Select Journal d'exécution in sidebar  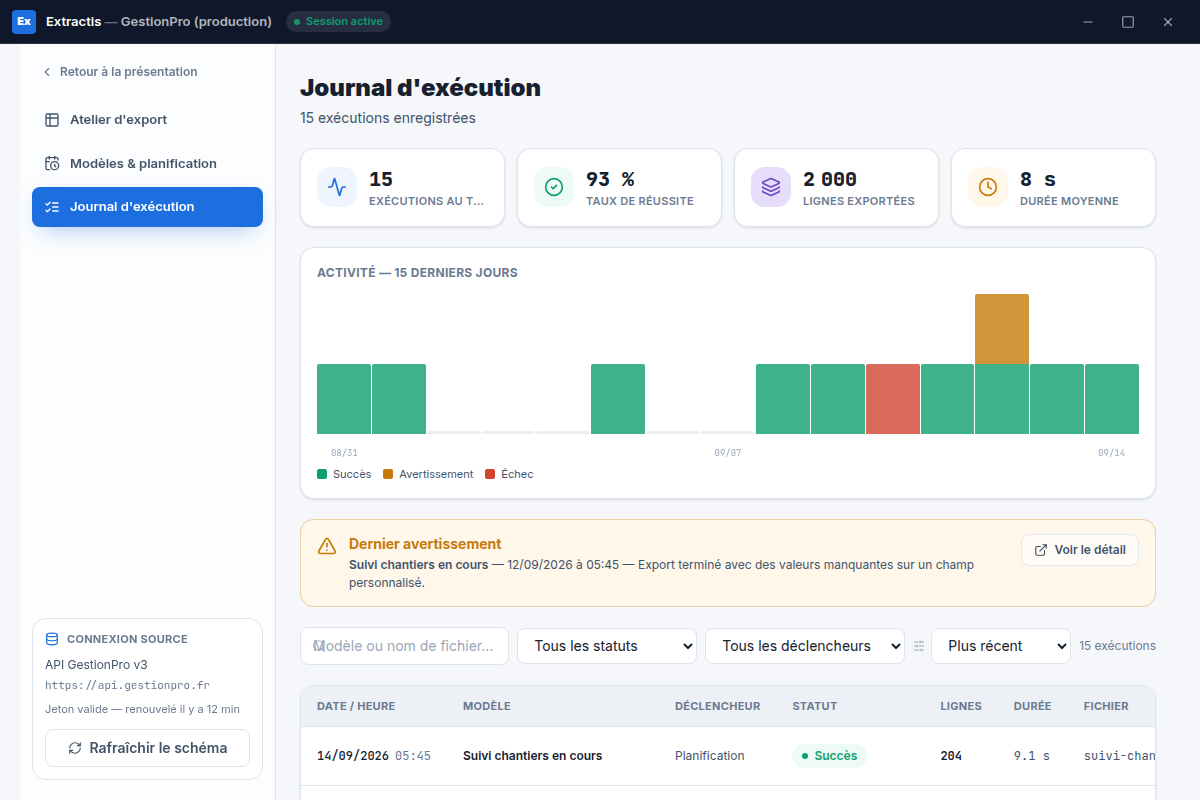(x=147, y=207)
